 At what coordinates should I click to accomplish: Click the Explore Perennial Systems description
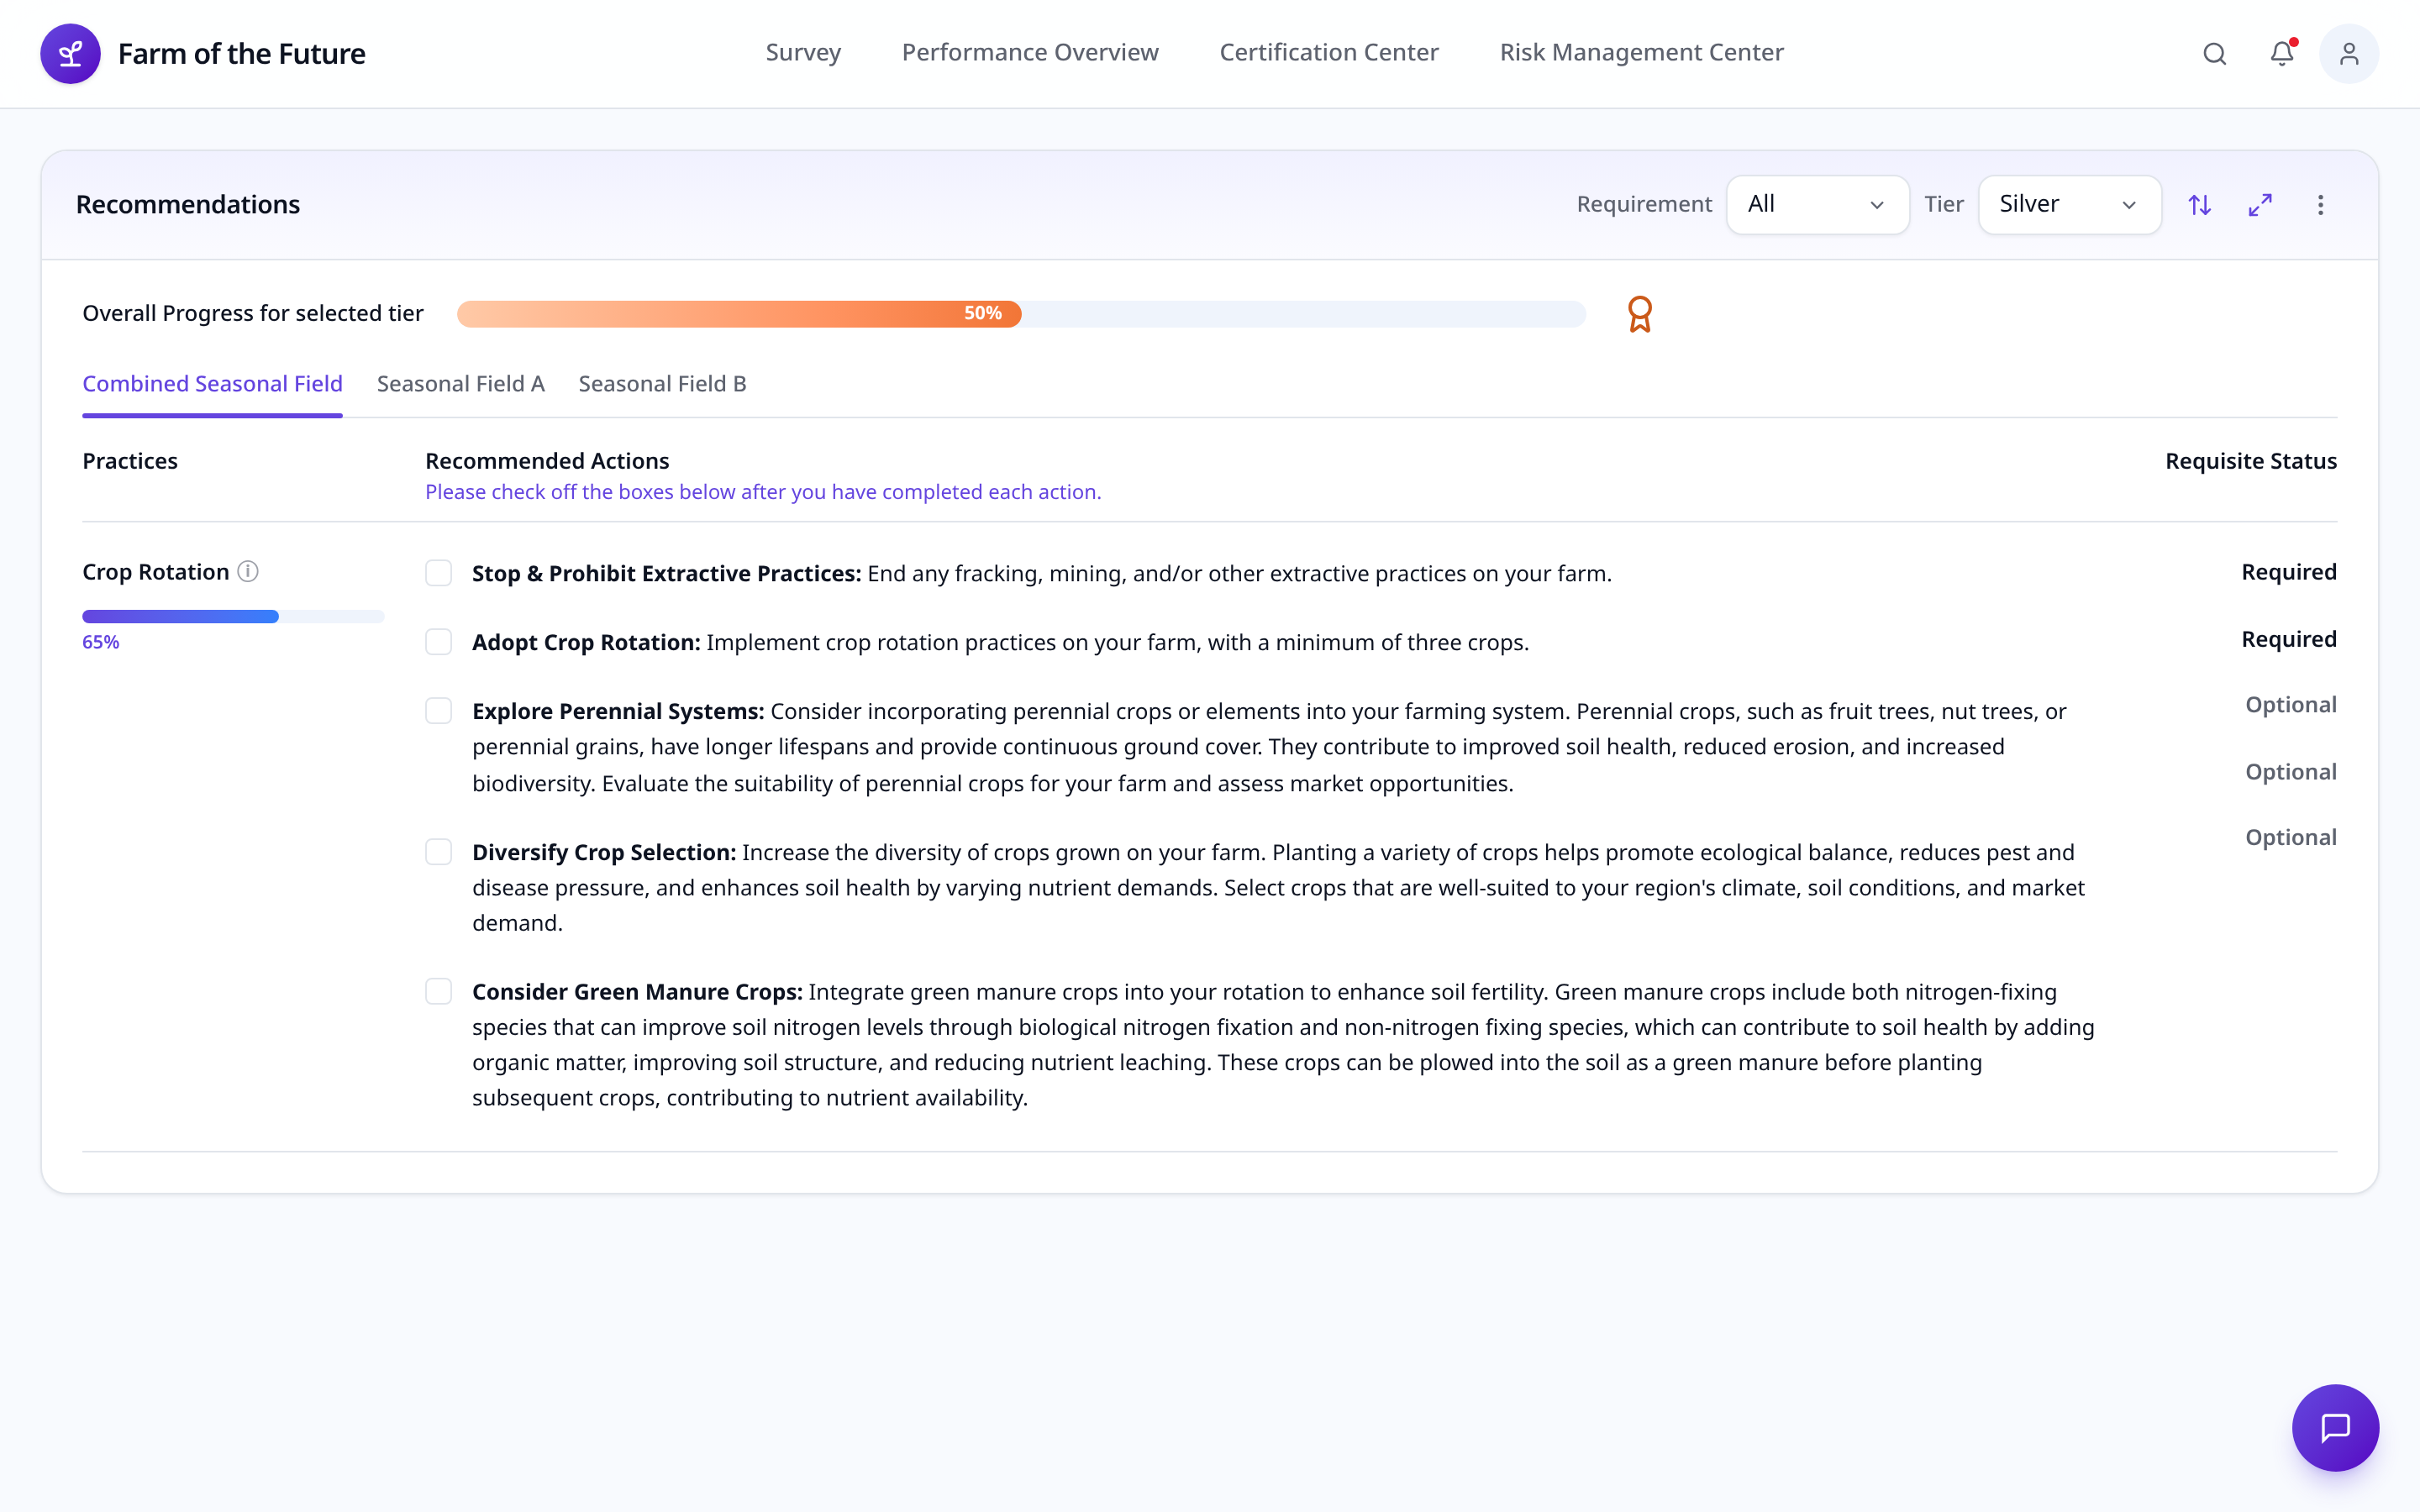coord(1269,747)
